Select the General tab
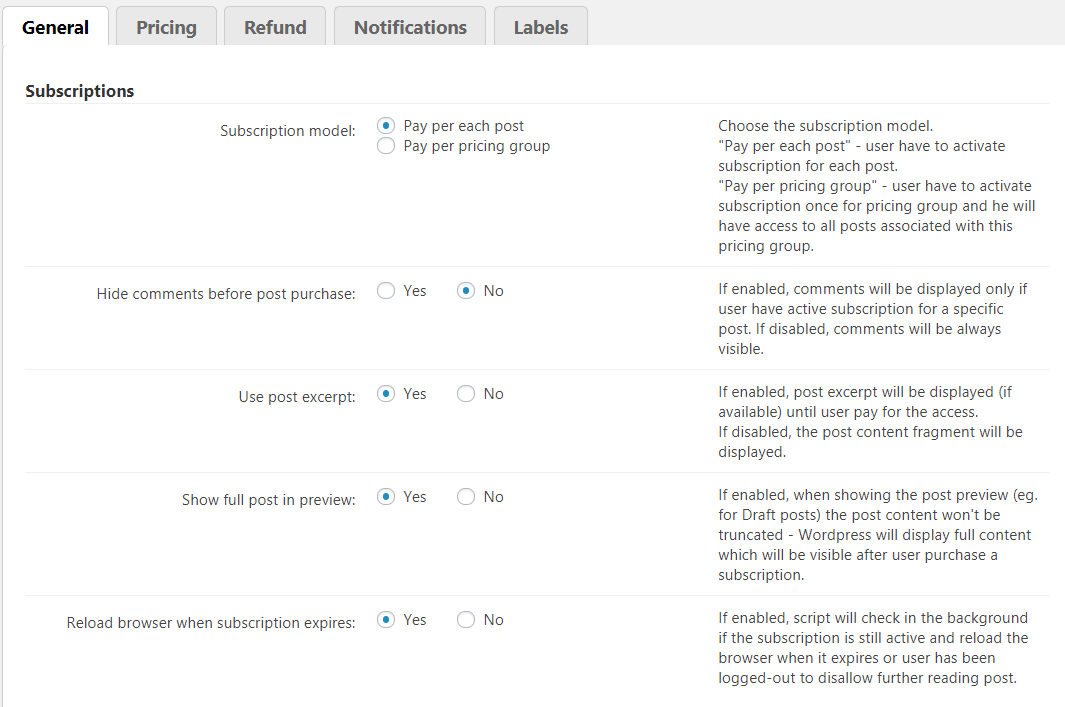The height and width of the screenshot is (707, 1065). click(55, 27)
